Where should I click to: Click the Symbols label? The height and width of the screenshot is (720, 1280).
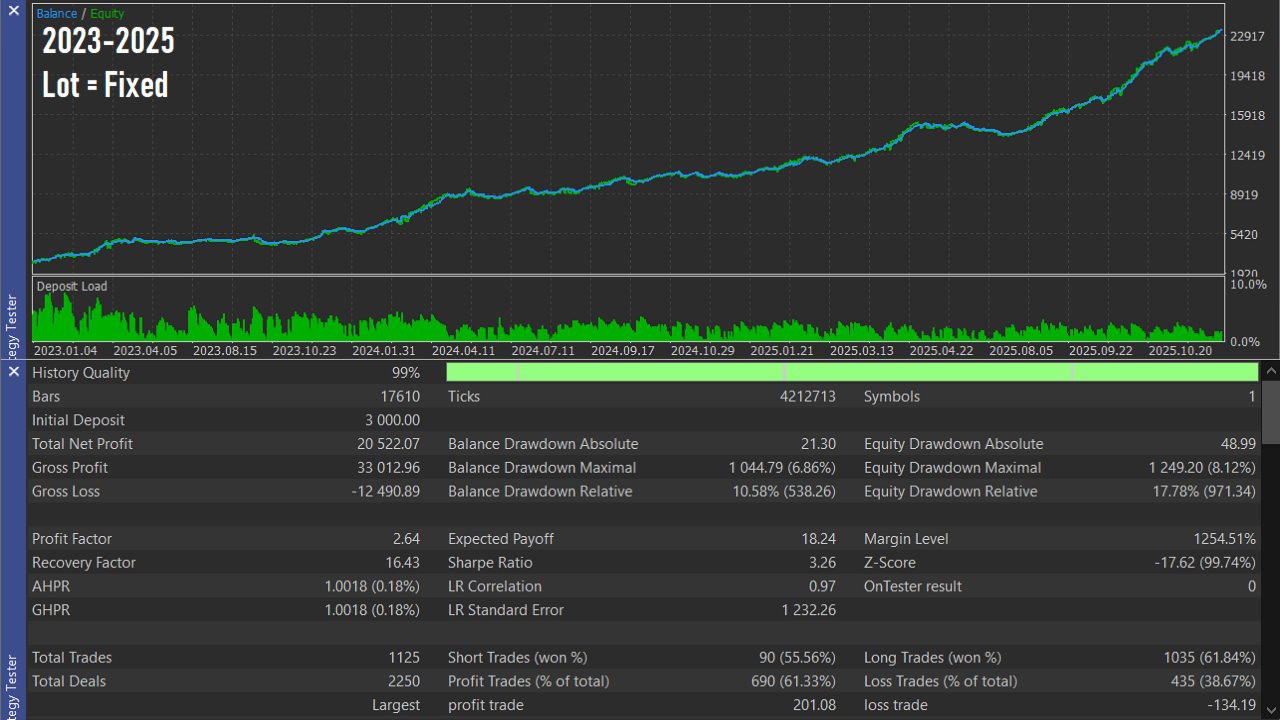pos(892,397)
